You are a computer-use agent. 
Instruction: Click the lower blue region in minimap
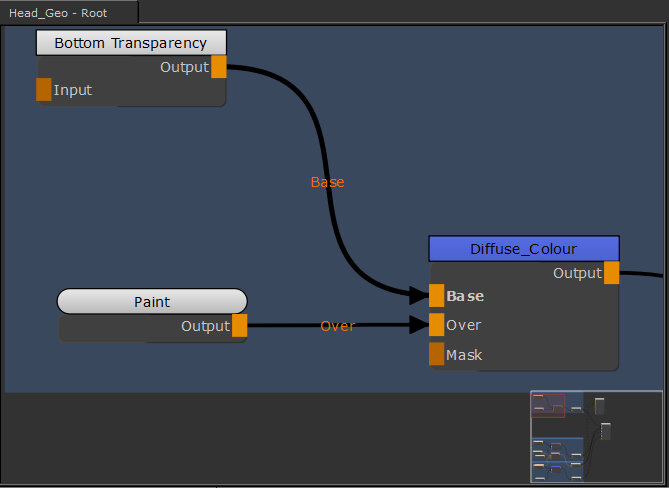pyautogui.click(x=556, y=459)
